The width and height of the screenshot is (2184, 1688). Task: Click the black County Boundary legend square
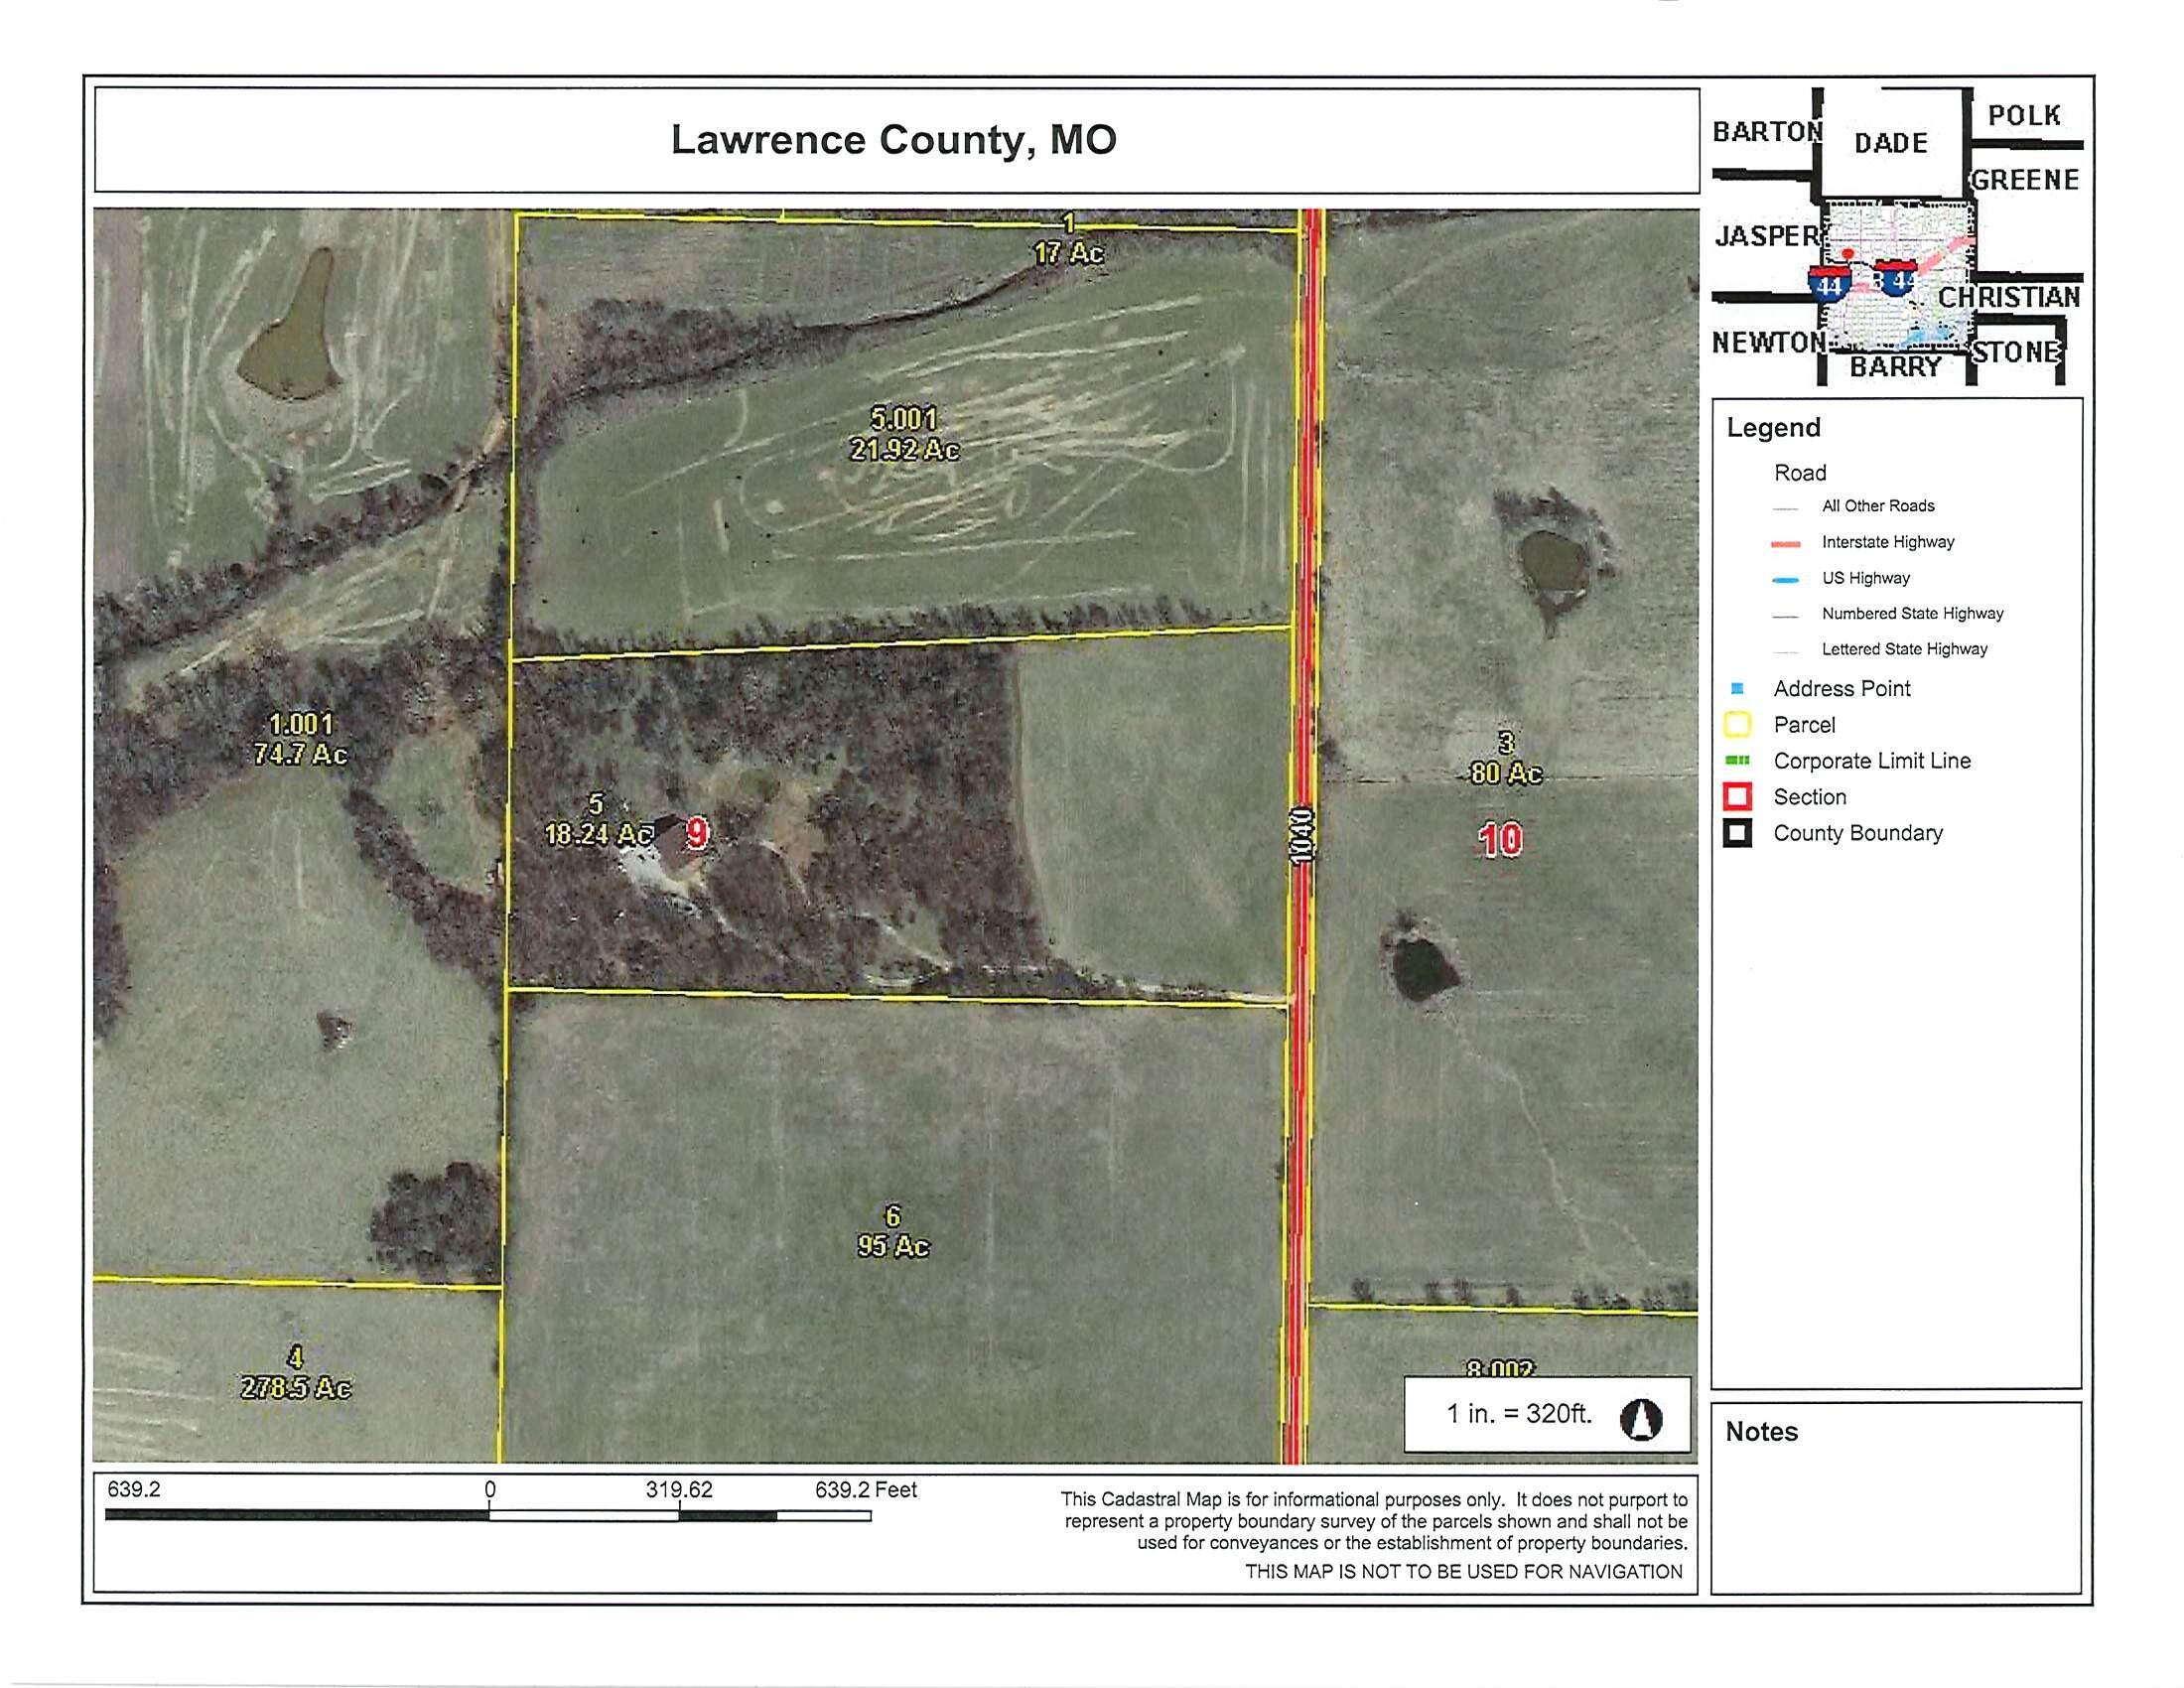click(1738, 833)
